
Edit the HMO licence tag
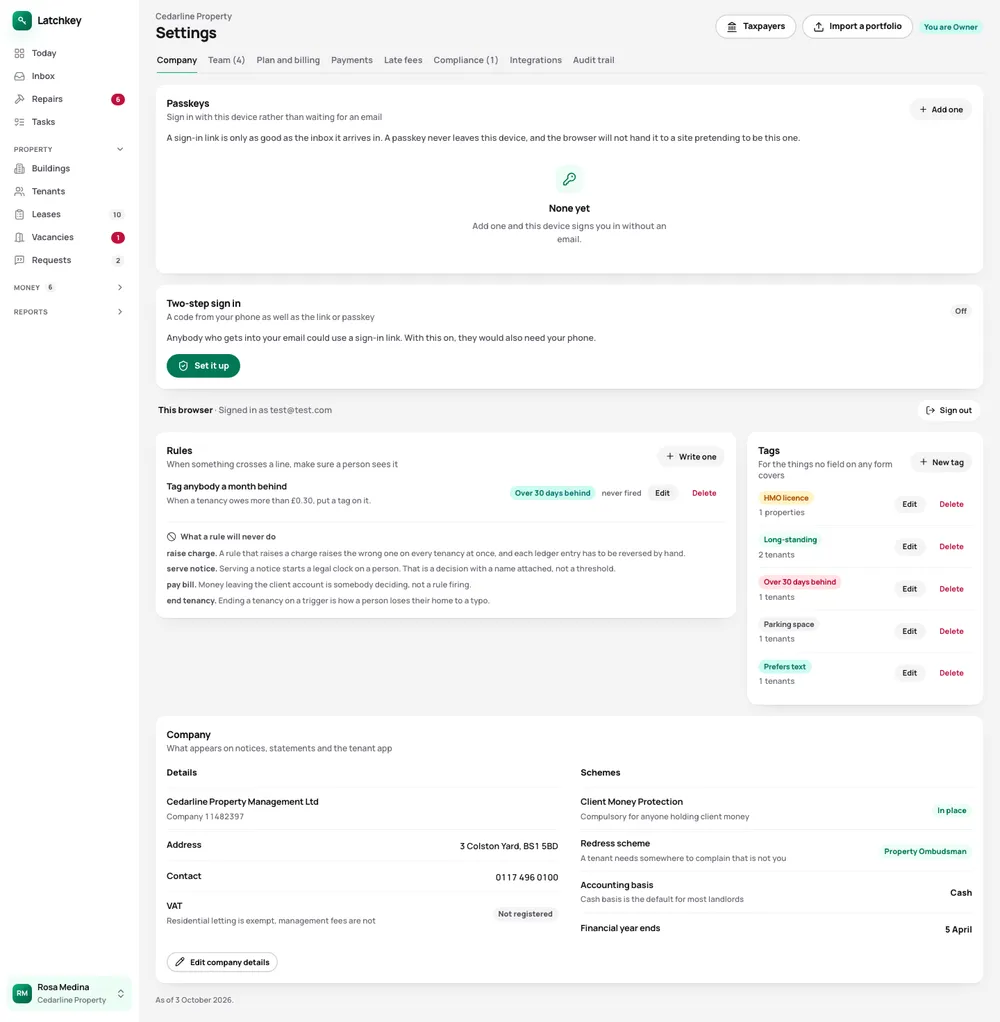click(x=909, y=504)
